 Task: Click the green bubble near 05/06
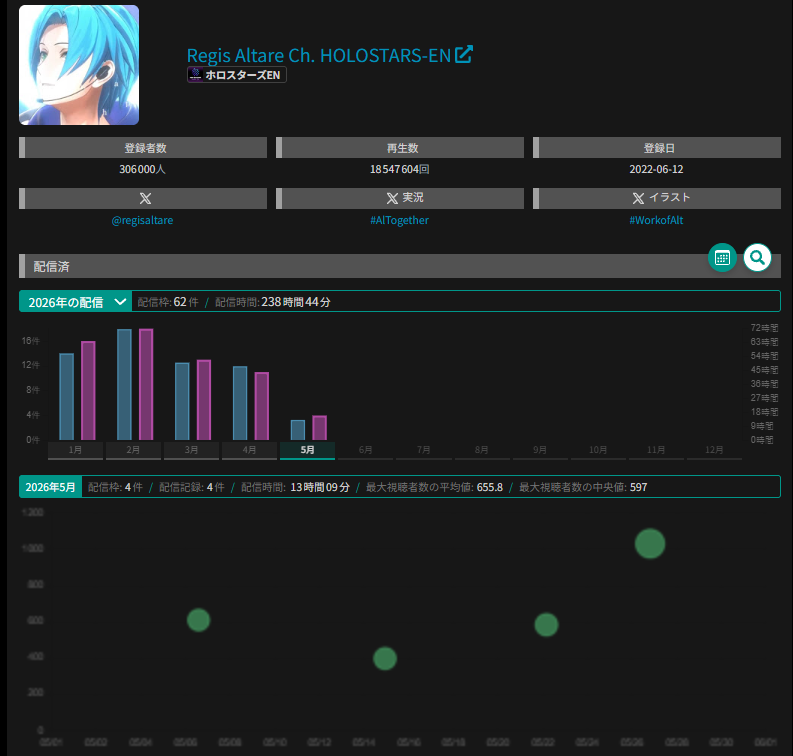pyautogui.click(x=198, y=620)
